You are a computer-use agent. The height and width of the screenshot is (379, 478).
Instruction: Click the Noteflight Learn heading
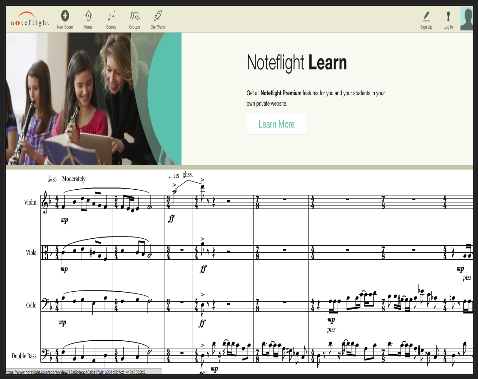point(297,62)
